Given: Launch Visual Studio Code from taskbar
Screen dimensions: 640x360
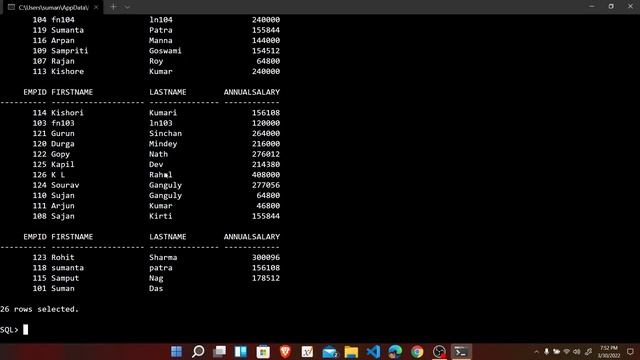Looking at the screenshot, I should click(x=373, y=351).
